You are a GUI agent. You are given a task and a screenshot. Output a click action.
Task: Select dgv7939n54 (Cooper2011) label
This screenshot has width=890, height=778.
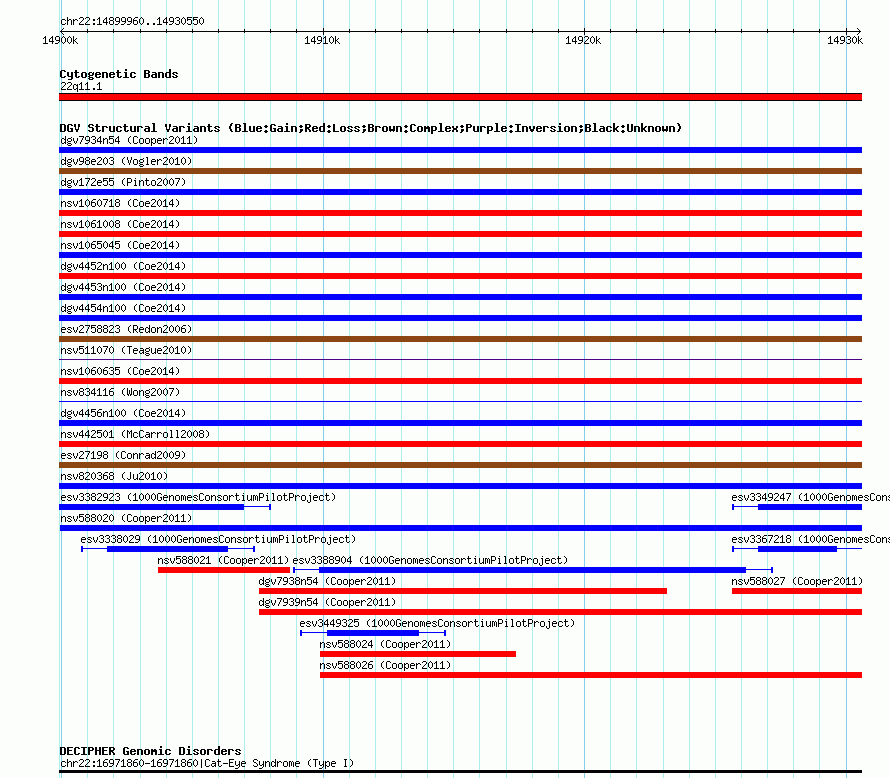pos(327,603)
